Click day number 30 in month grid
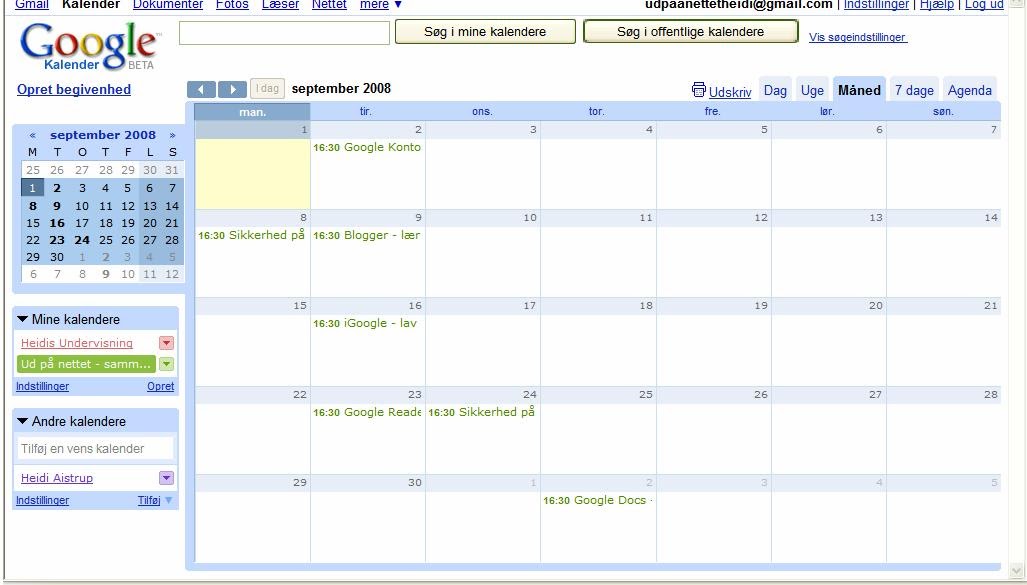This screenshot has width=1027, height=585. (x=415, y=483)
